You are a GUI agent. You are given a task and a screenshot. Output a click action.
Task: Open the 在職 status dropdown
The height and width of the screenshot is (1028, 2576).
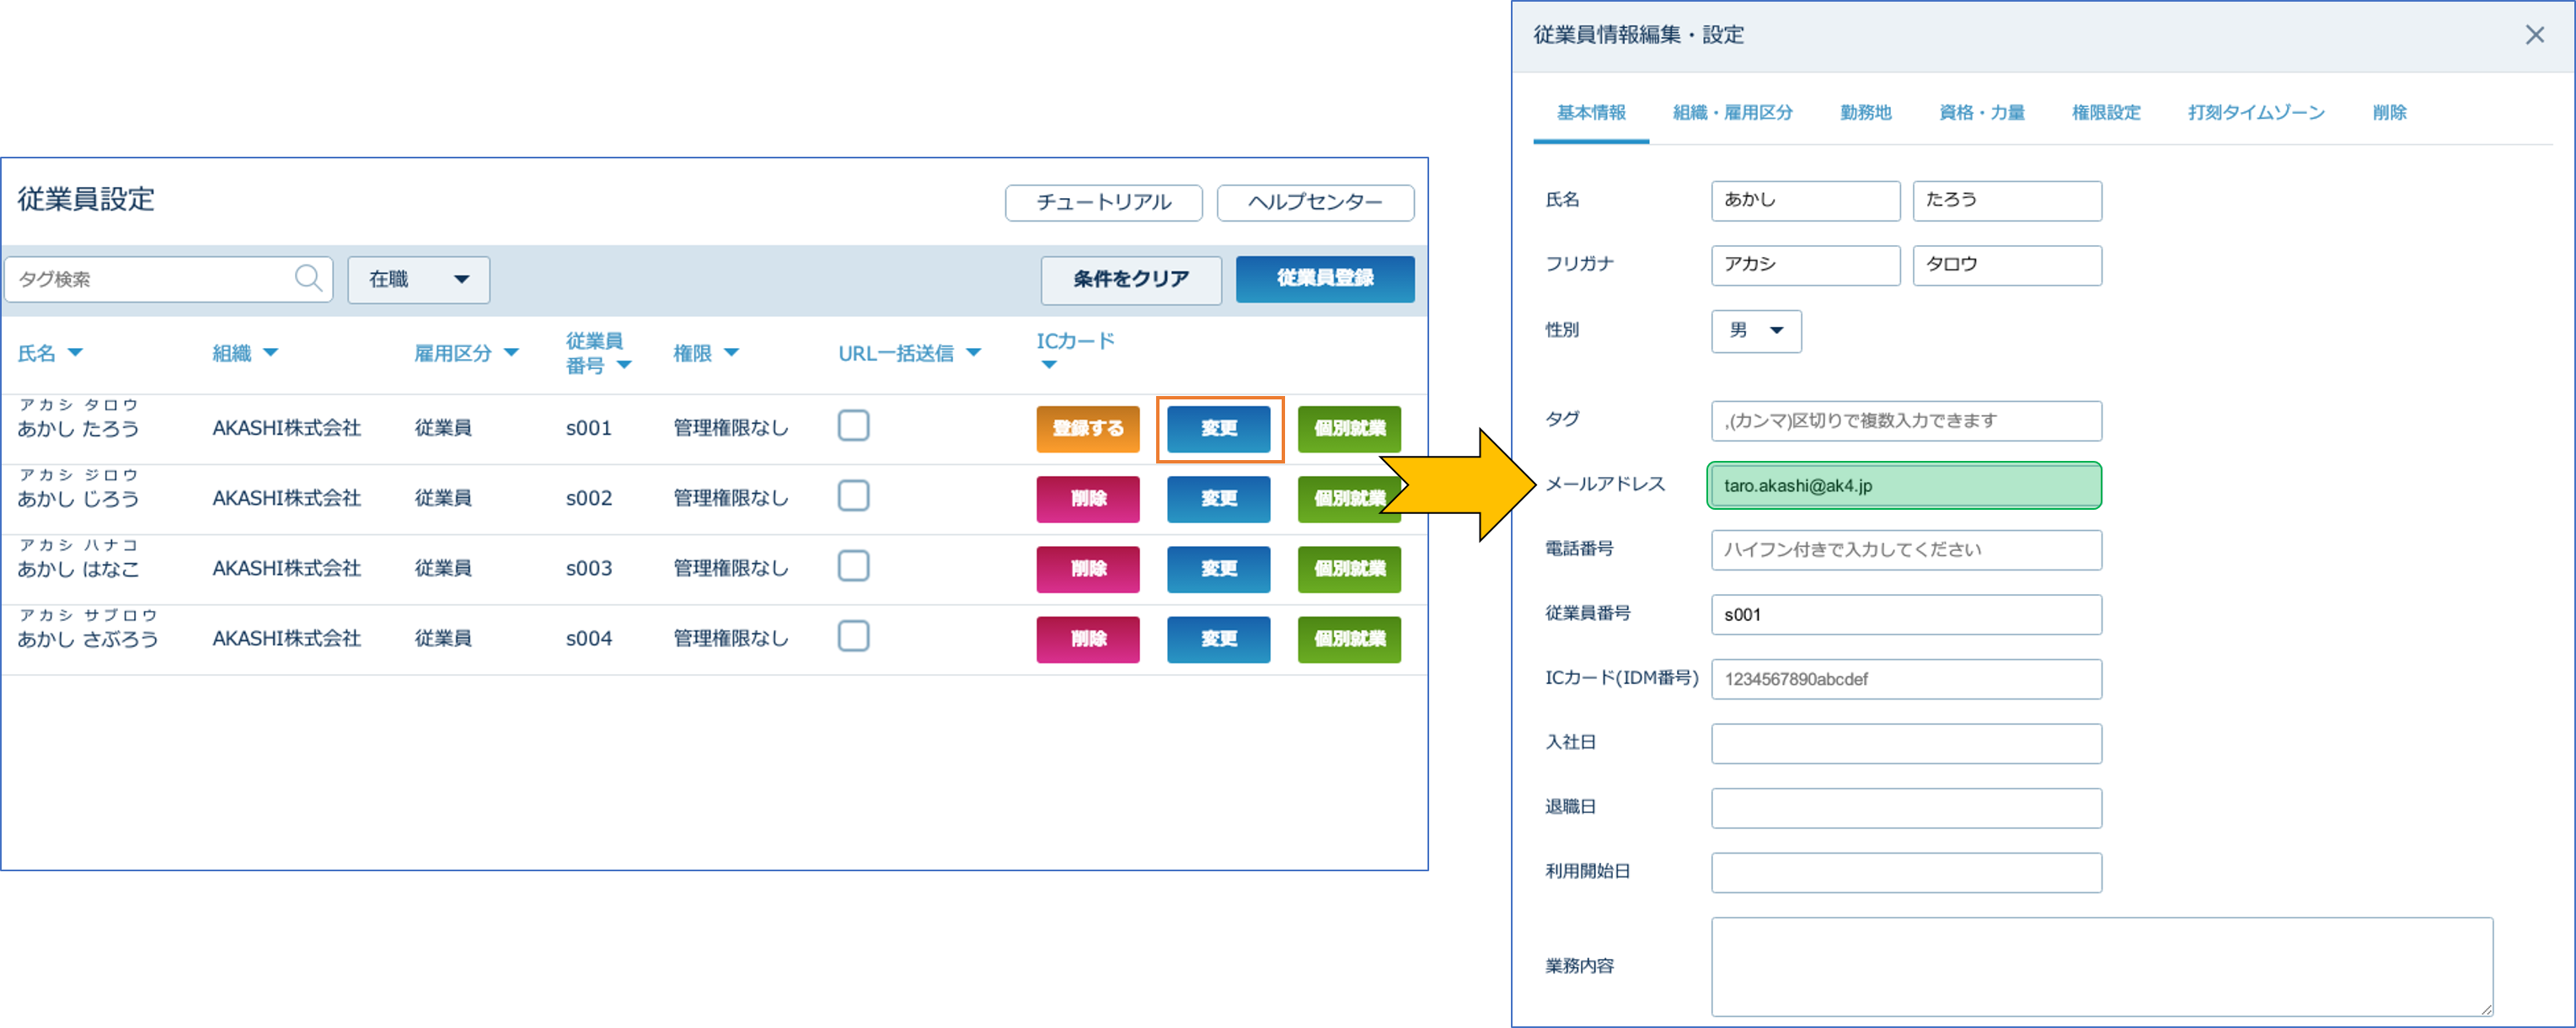[x=418, y=280]
